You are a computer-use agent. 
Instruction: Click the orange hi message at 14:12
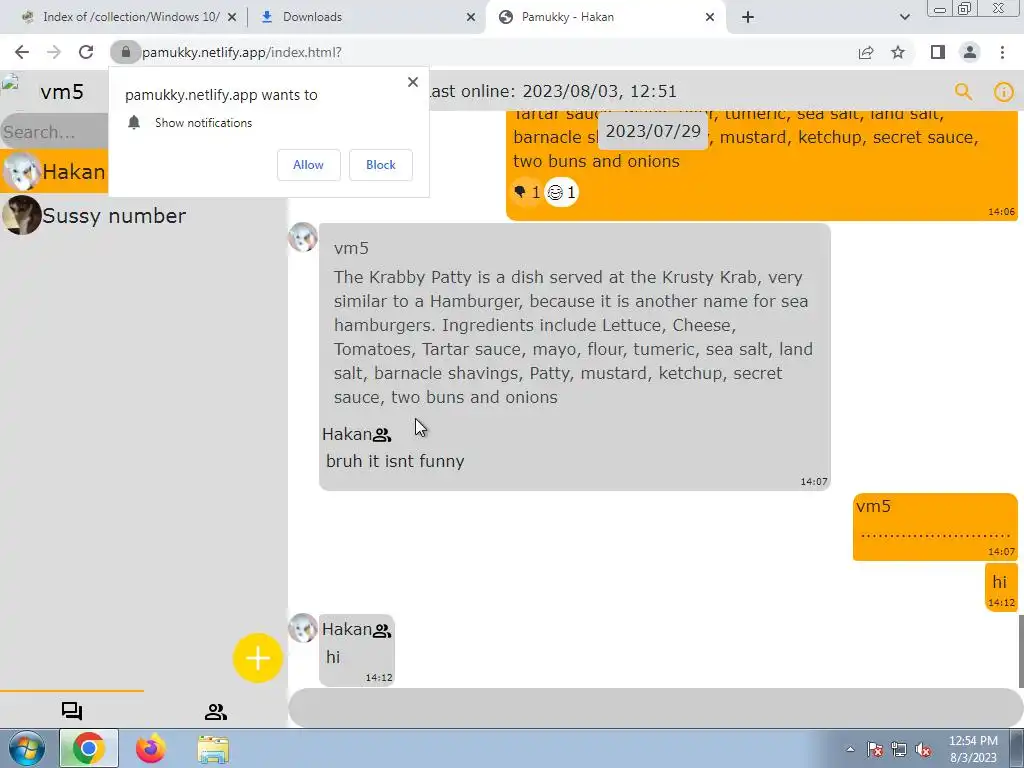click(1001, 587)
